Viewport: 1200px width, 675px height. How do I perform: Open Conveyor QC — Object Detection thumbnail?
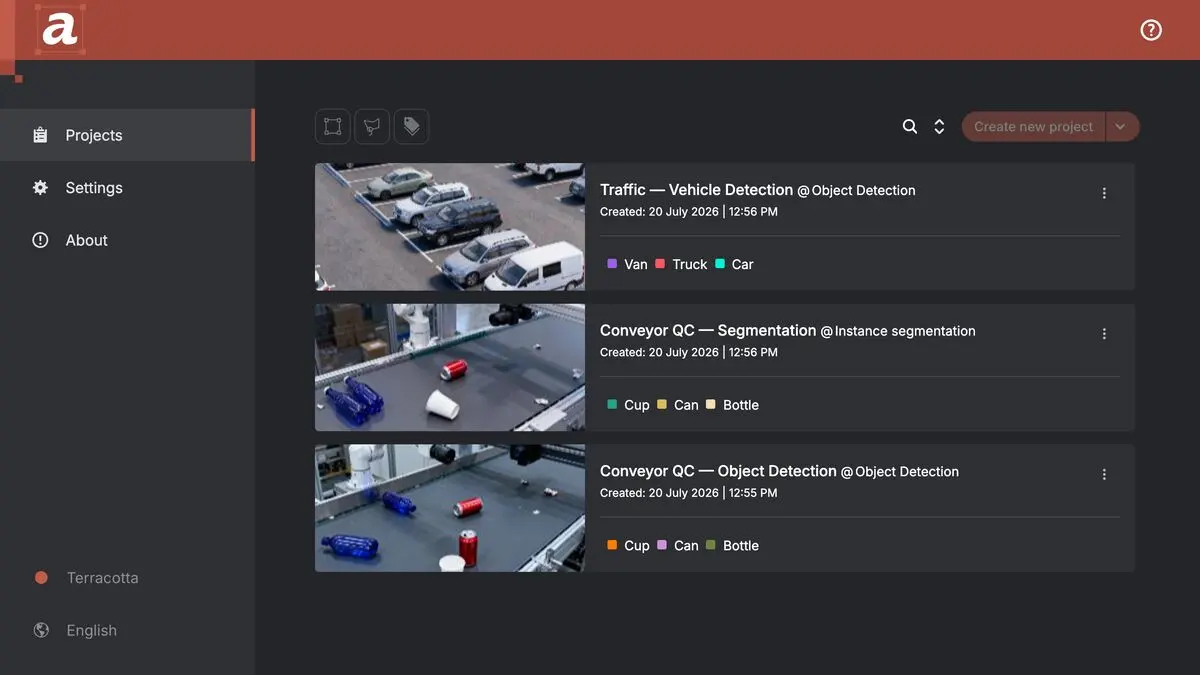coord(450,508)
